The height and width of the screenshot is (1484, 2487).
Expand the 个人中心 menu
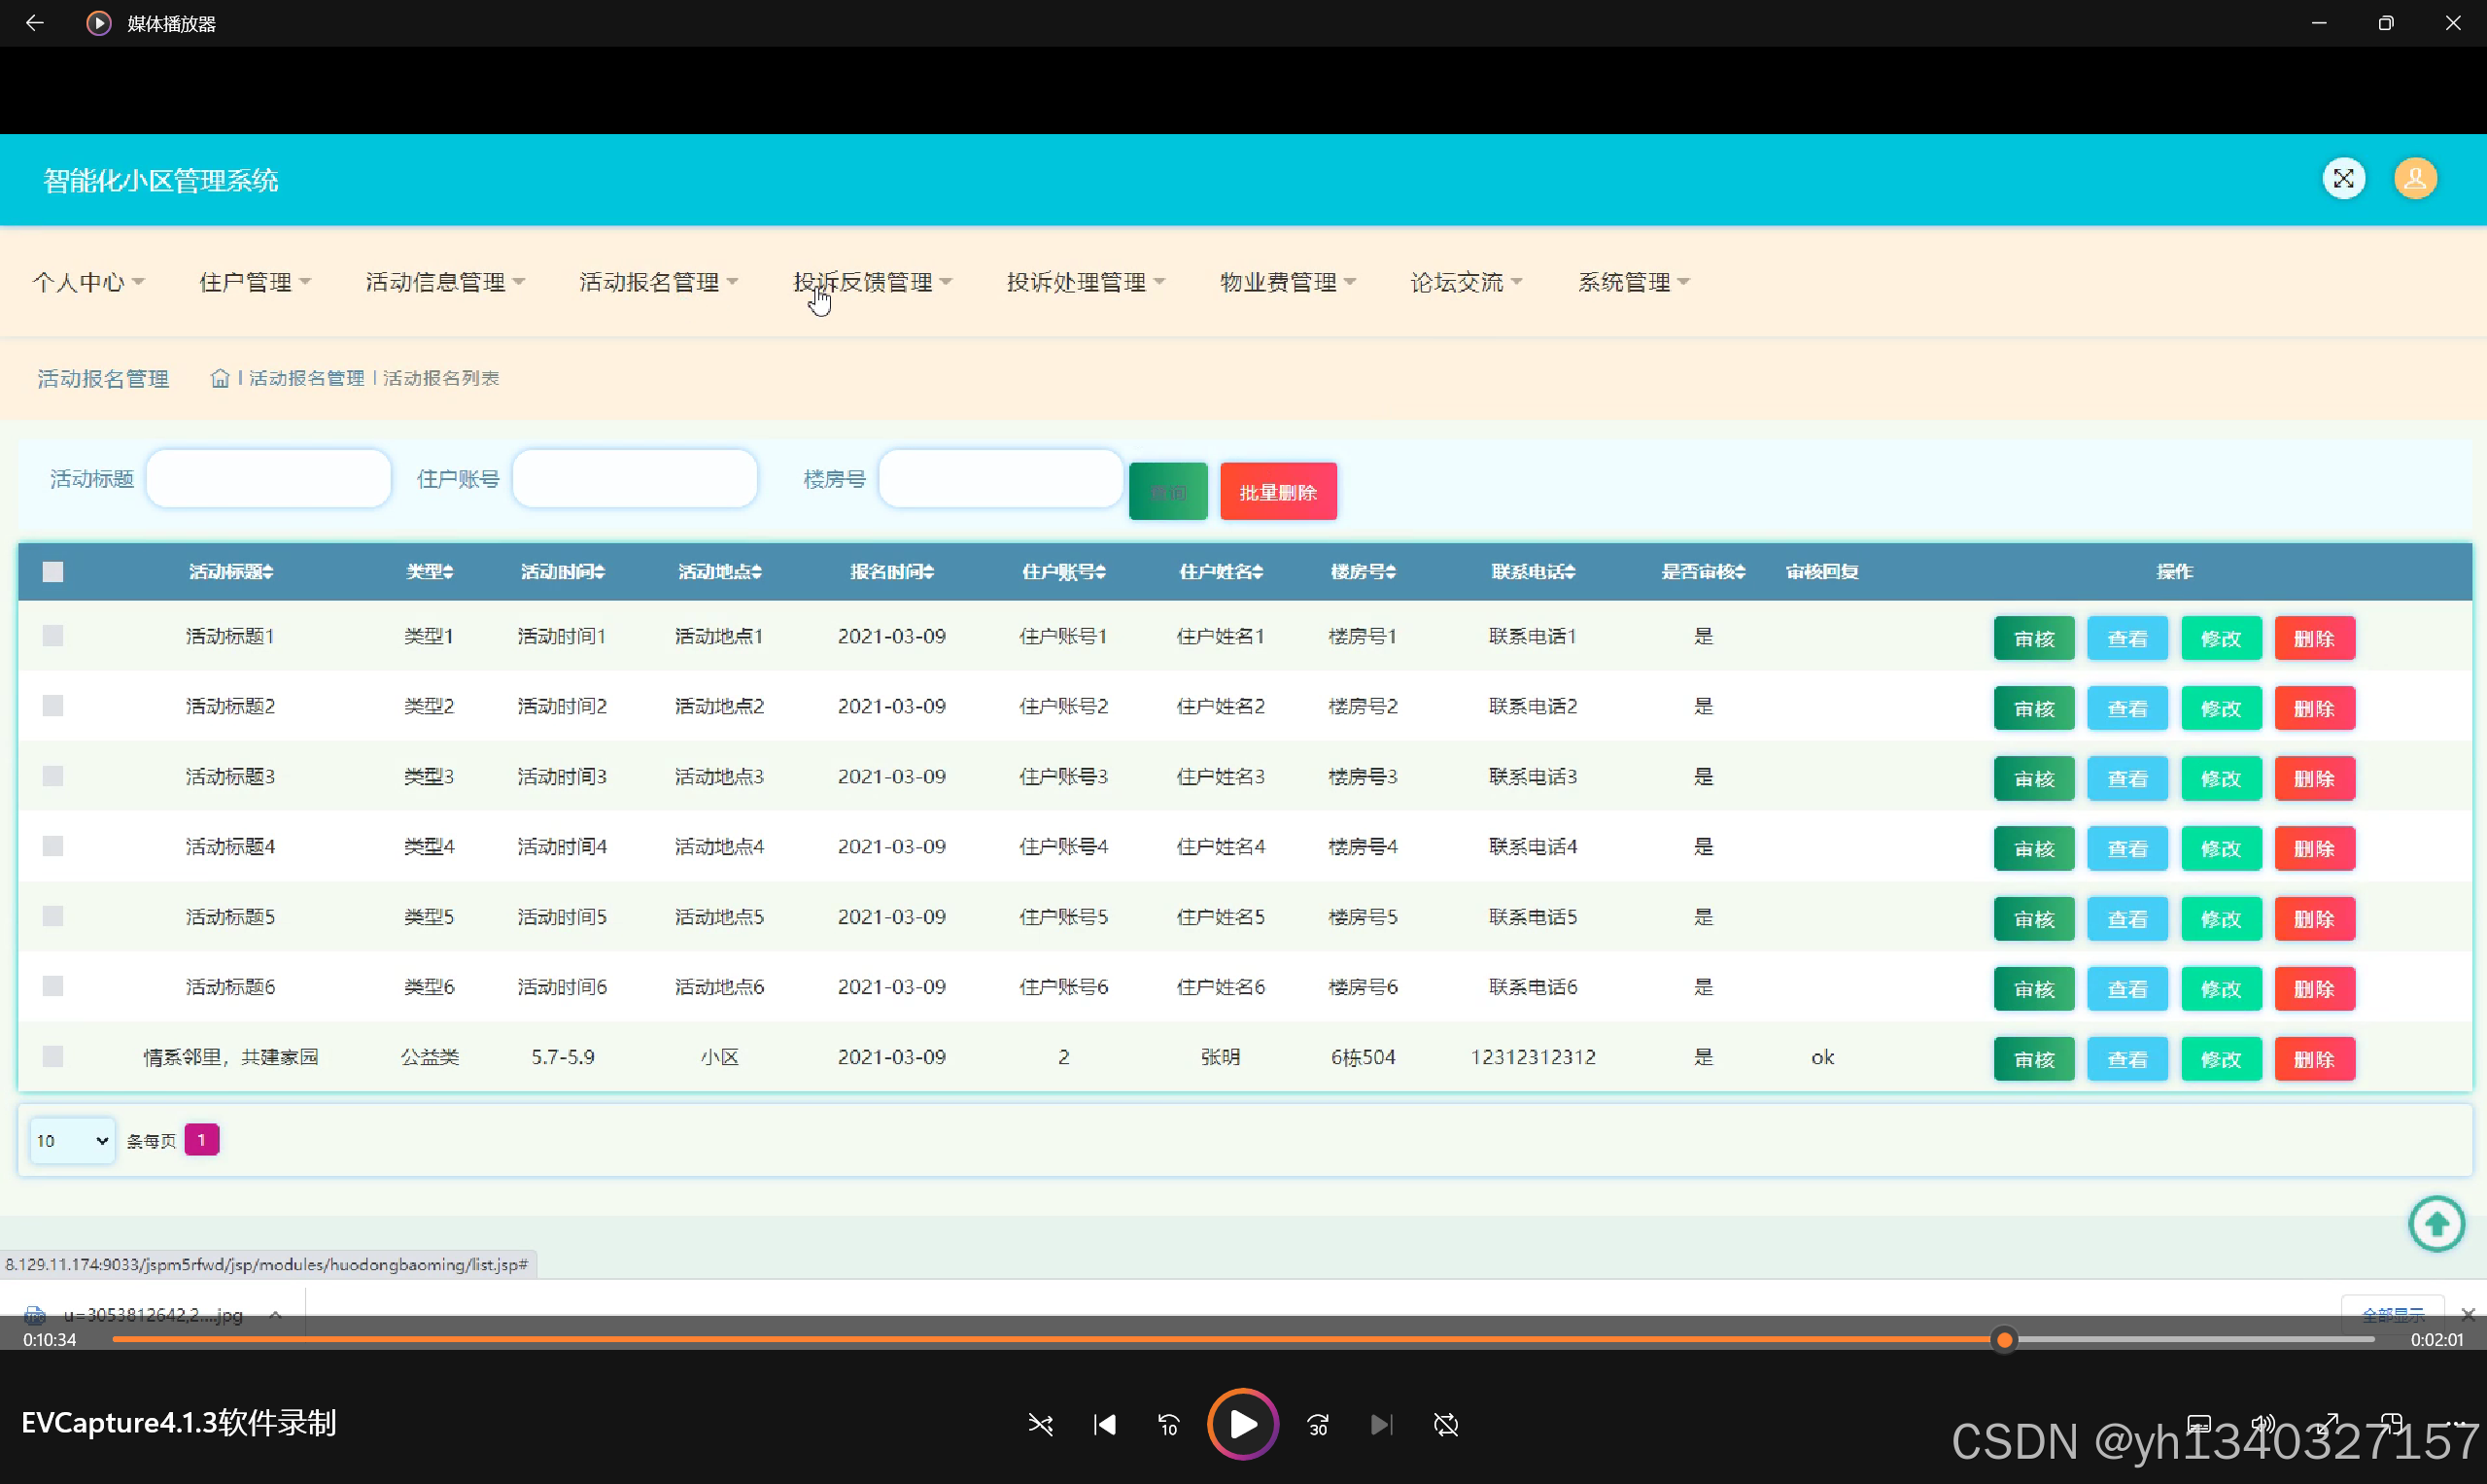coord(89,282)
